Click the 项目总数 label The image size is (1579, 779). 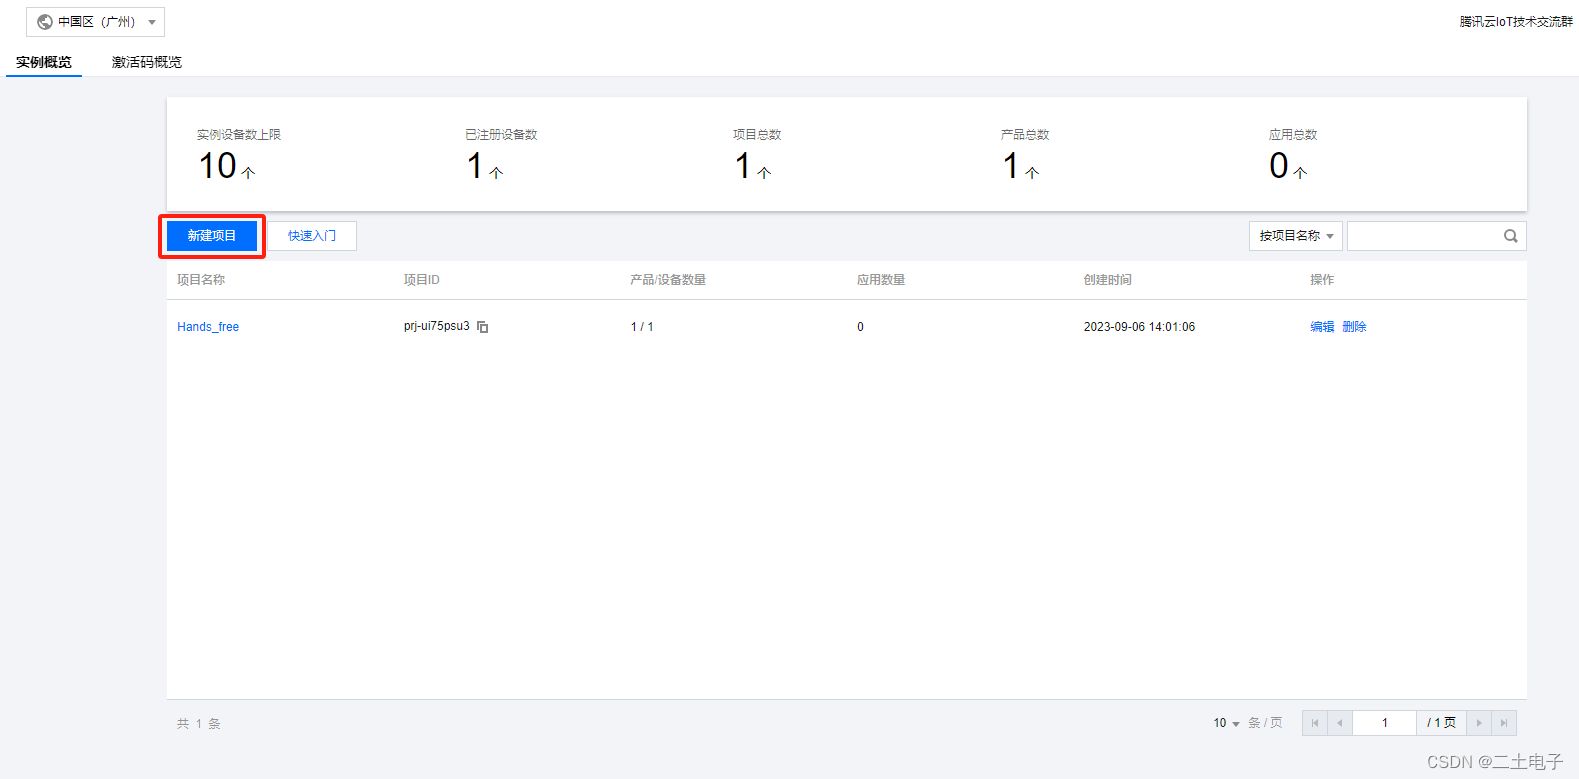(757, 135)
